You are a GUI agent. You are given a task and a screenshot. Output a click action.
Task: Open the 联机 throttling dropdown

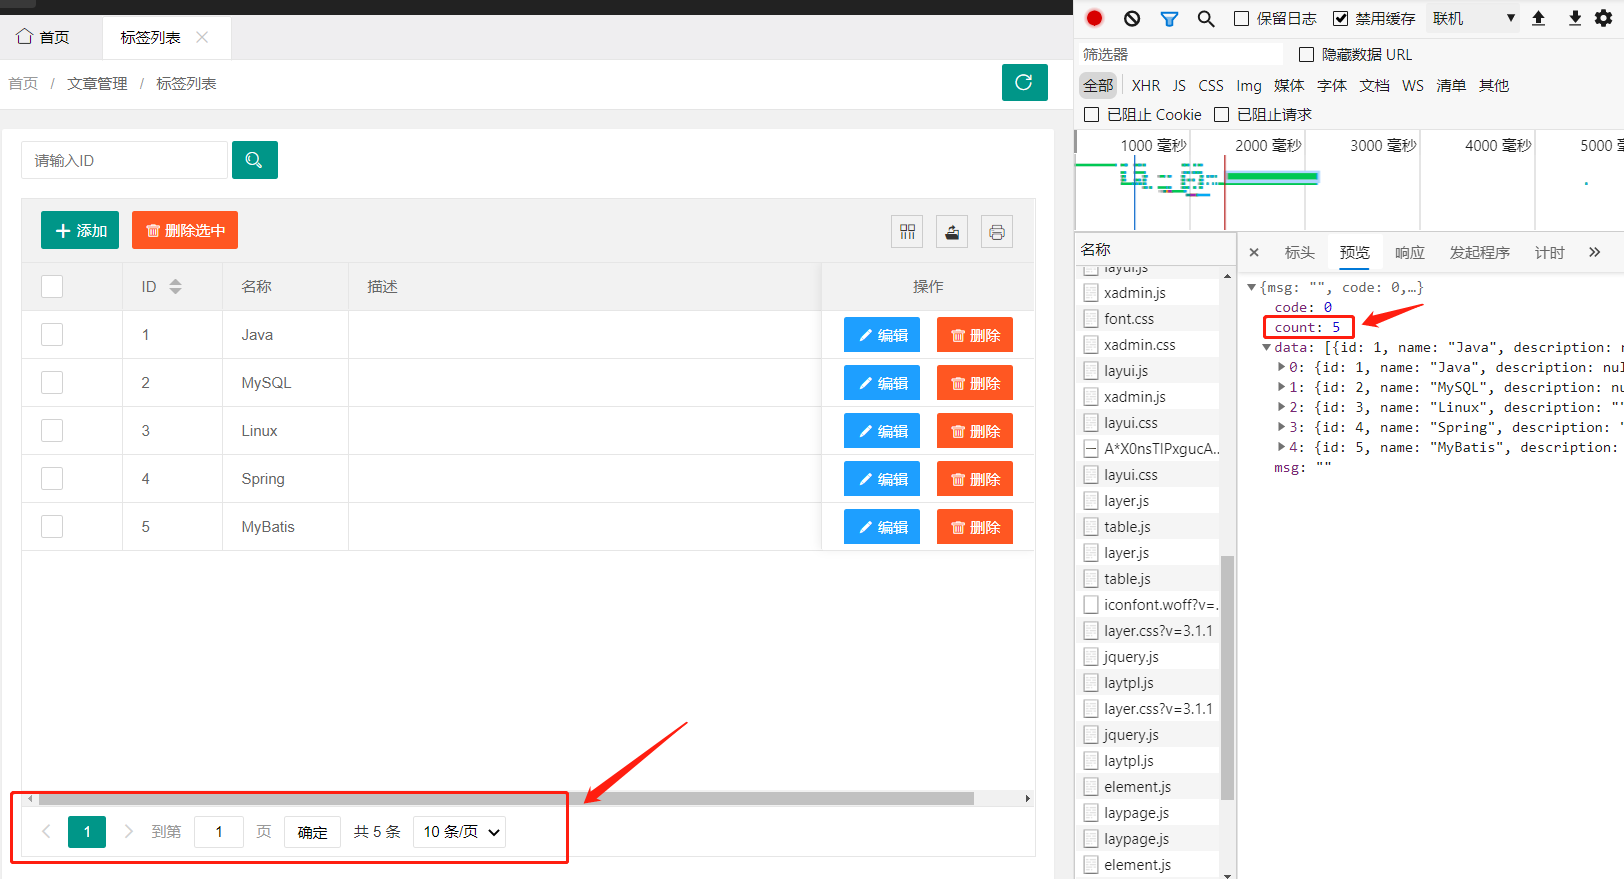click(1474, 18)
